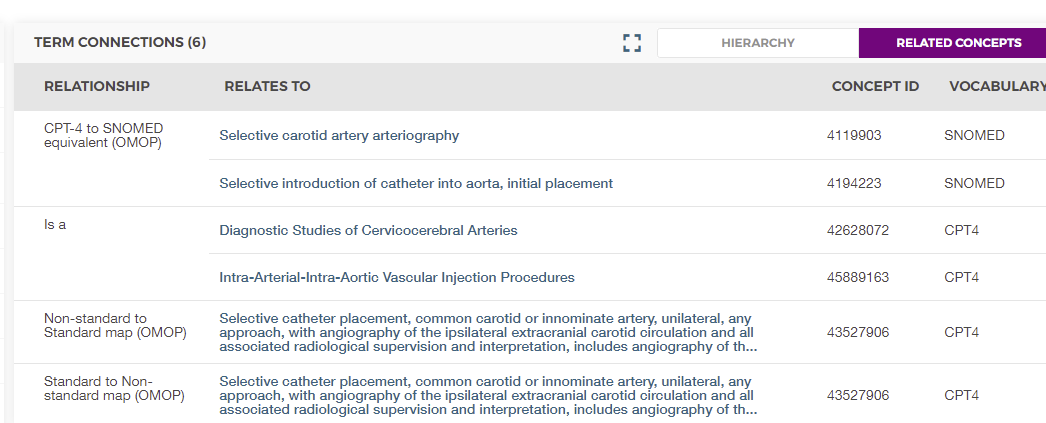Click the 'Is a' relationship cell
Image resolution: width=1046 pixels, height=423 pixels.
pyautogui.click(x=55, y=225)
